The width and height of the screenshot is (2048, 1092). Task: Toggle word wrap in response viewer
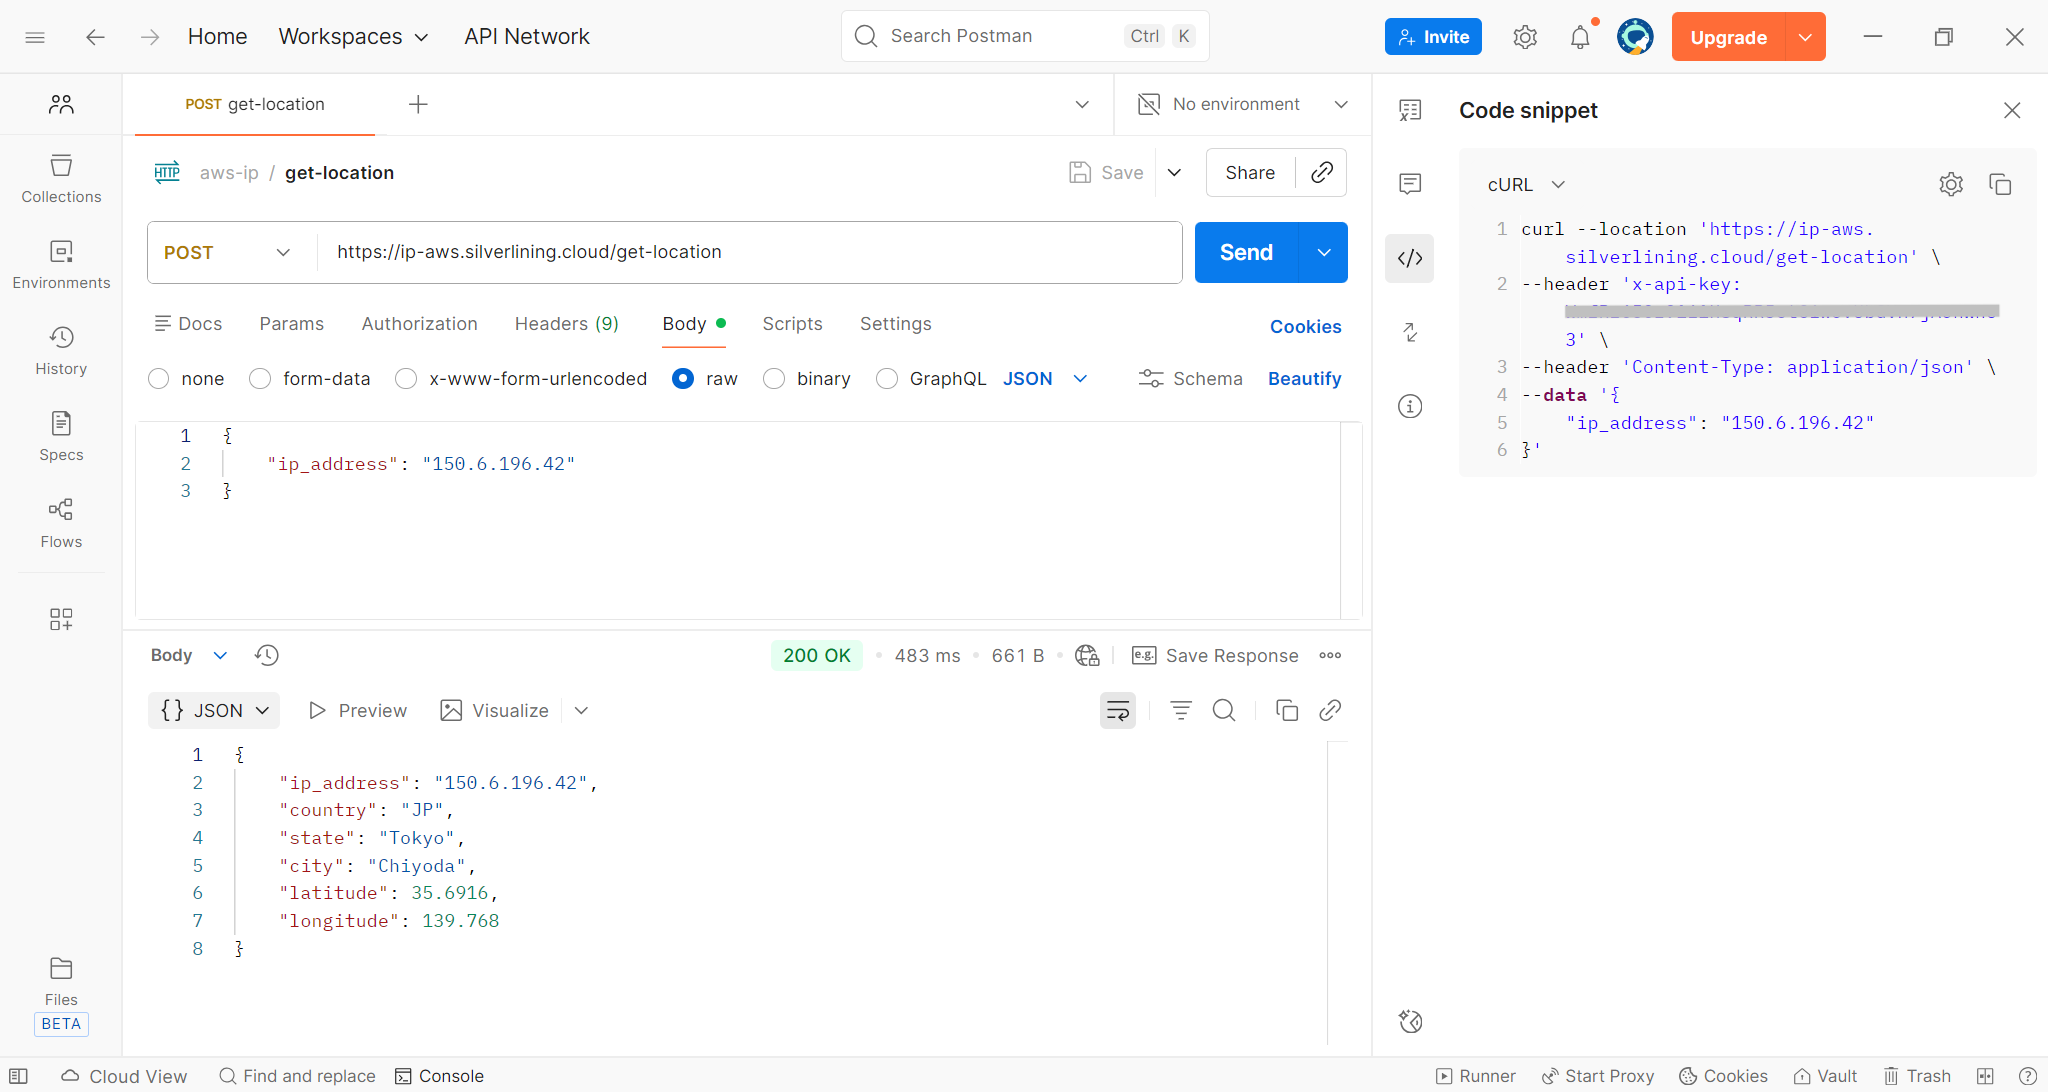point(1117,711)
